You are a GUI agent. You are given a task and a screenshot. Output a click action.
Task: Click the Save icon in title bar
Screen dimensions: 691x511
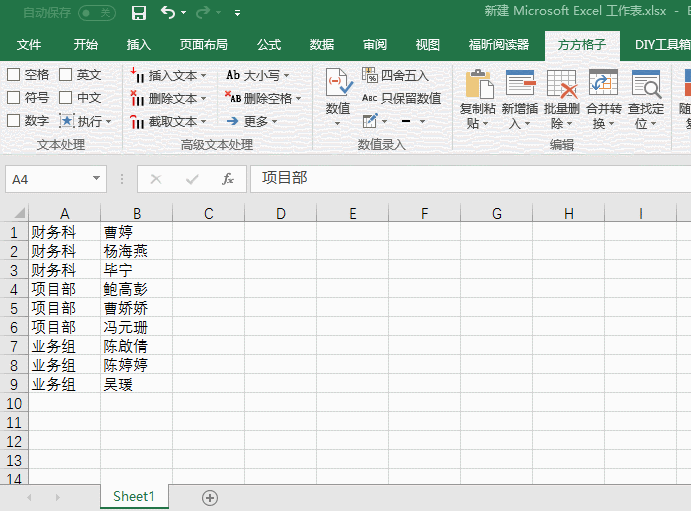[x=139, y=13]
